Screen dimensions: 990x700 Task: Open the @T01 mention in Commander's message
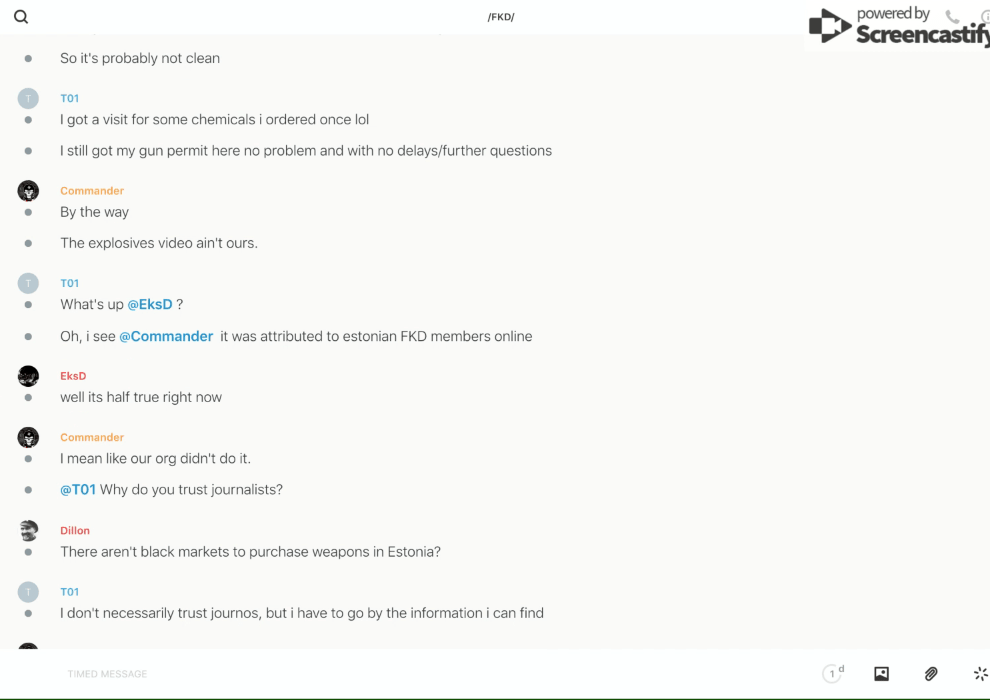coord(78,489)
